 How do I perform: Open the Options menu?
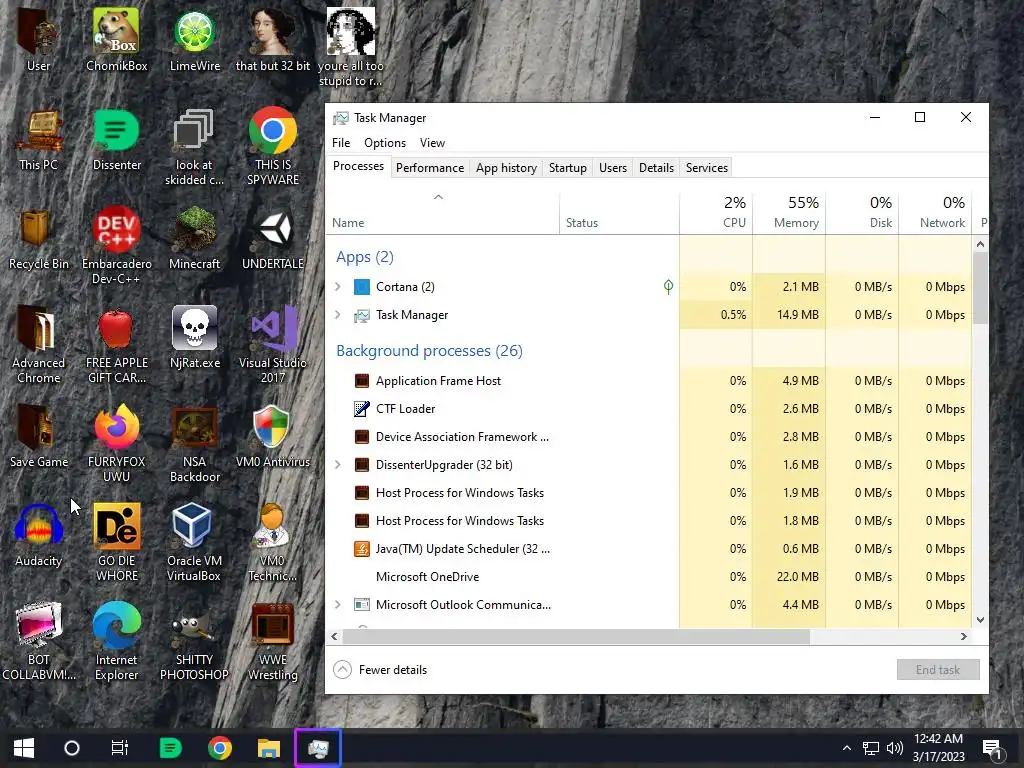tap(385, 143)
